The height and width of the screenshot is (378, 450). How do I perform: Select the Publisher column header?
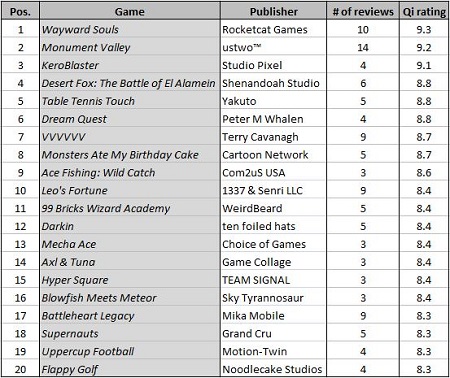[x=273, y=11]
